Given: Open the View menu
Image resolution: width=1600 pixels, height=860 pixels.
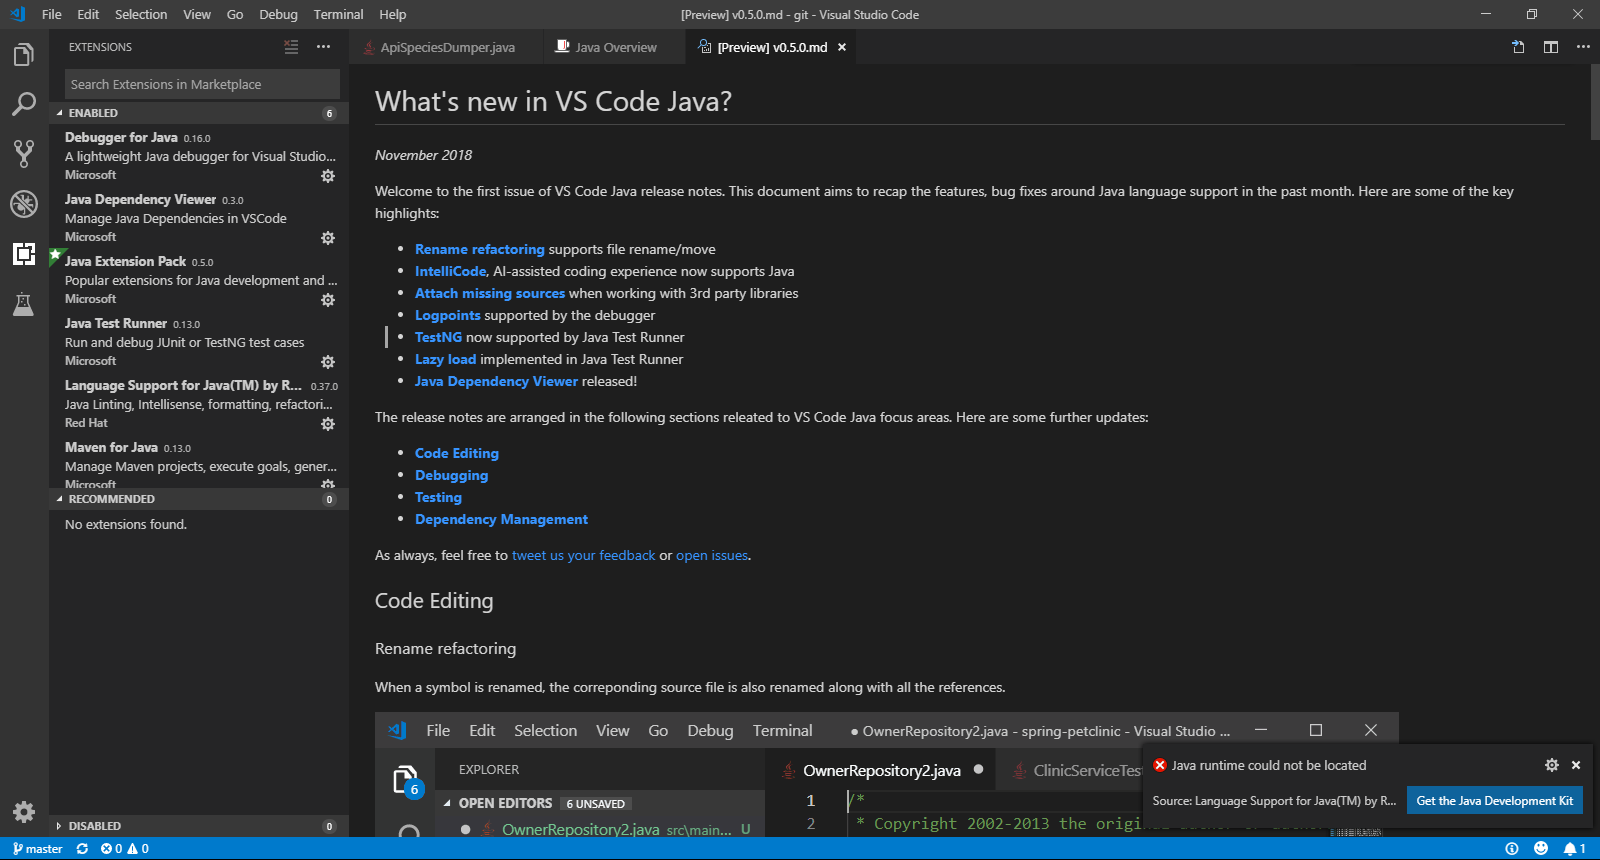Looking at the screenshot, I should 197,14.
